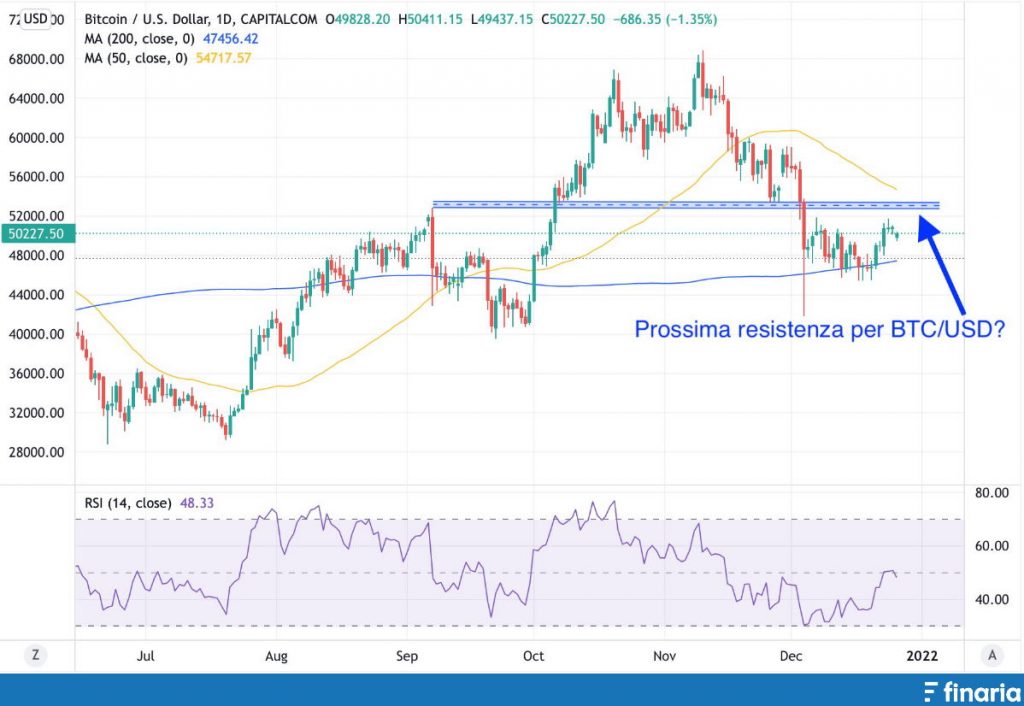Click the Nov date label
The image size is (1024, 706).
(x=664, y=656)
